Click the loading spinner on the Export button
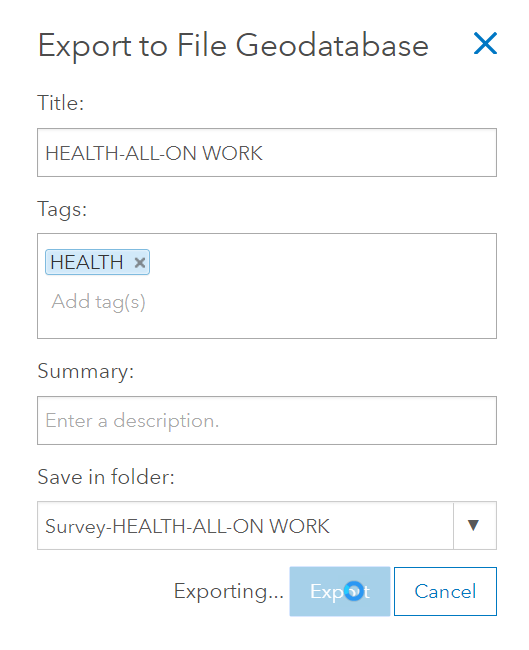The height and width of the screenshot is (650, 529). pyautogui.click(x=354, y=591)
